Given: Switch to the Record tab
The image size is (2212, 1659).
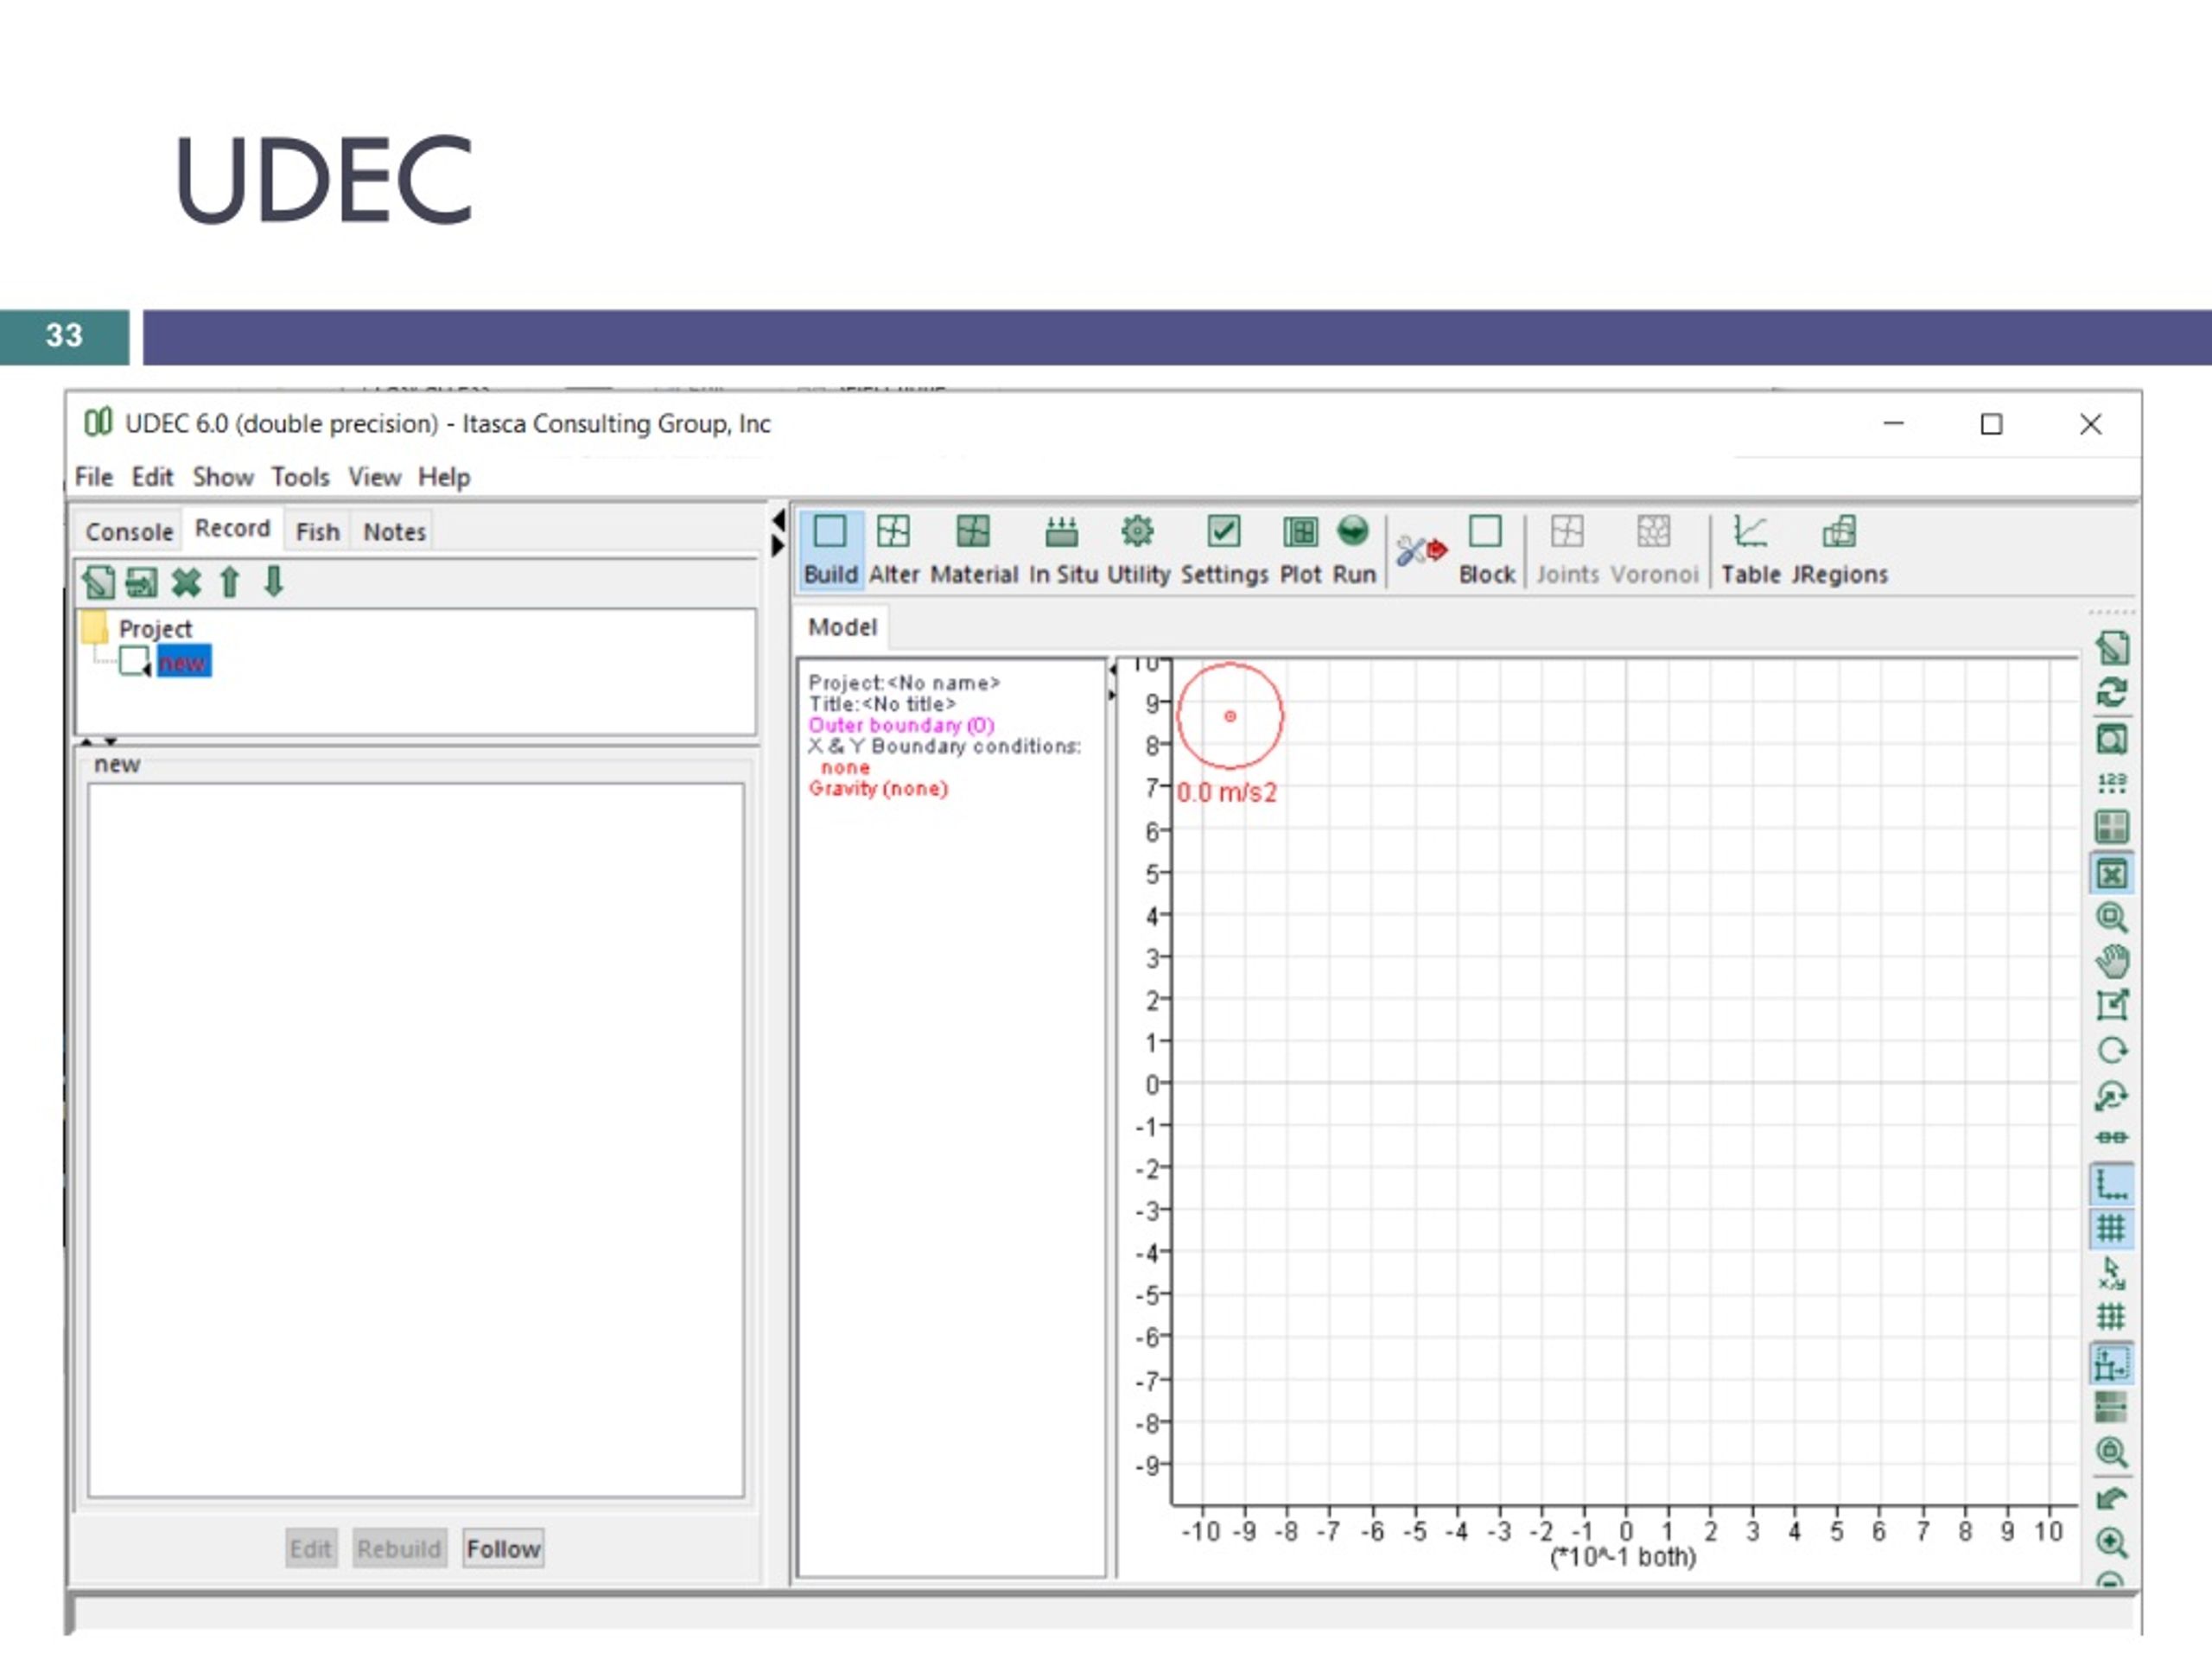Looking at the screenshot, I should click(232, 528).
